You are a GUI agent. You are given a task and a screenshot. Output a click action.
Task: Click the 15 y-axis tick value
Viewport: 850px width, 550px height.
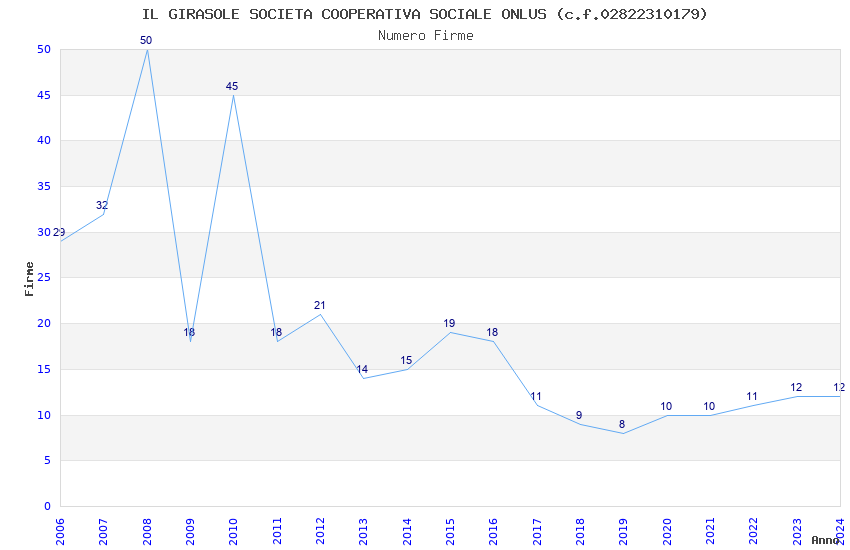pyautogui.click(x=44, y=370)
